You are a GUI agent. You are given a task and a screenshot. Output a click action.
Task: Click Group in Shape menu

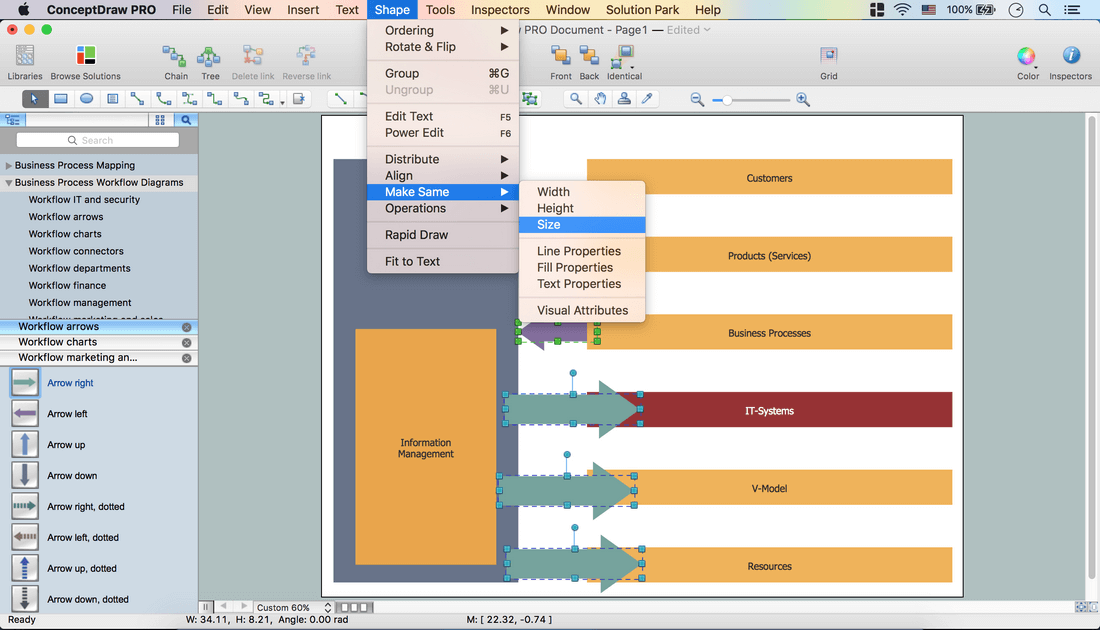(443, 73)
